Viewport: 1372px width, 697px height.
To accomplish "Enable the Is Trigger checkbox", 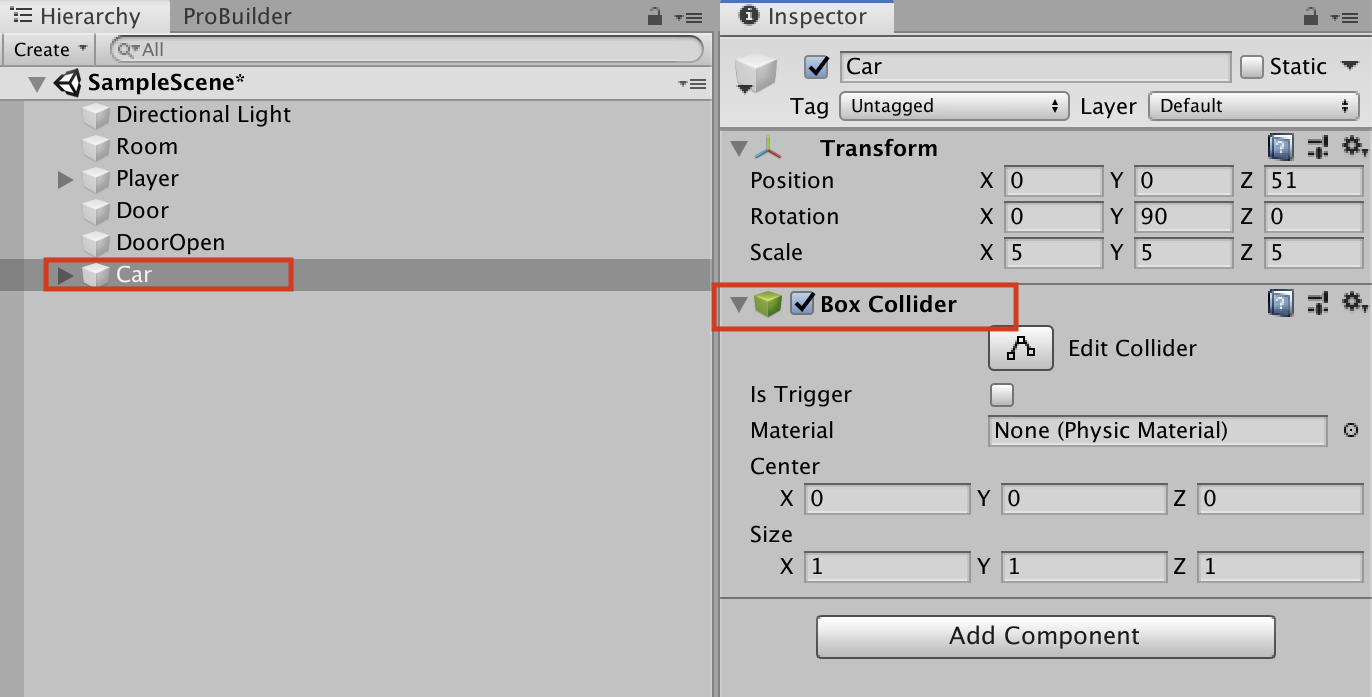I will (1001, 395).
